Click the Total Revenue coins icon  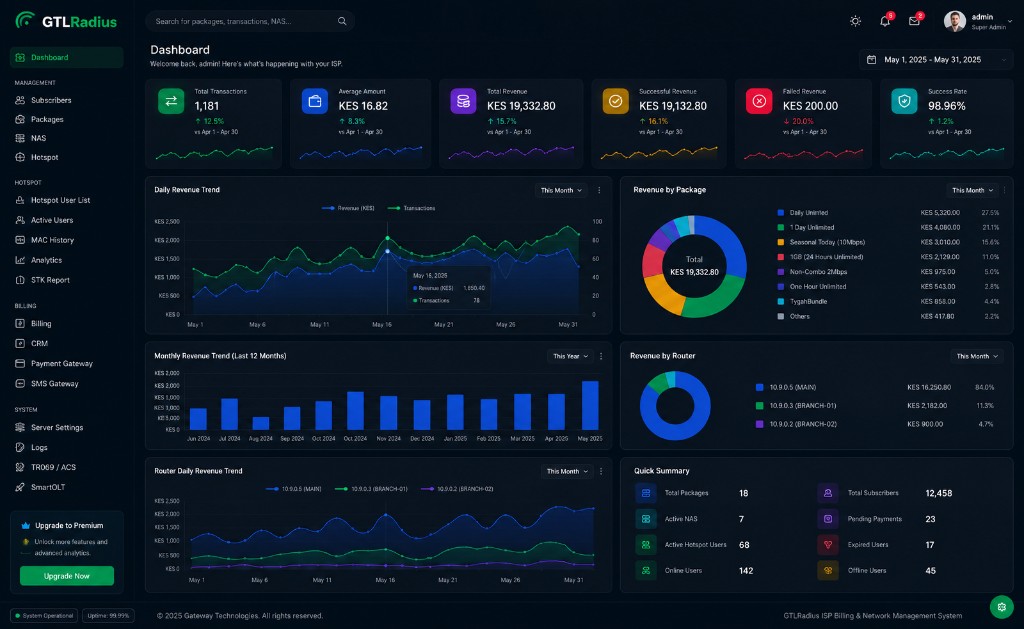[464, 101]
